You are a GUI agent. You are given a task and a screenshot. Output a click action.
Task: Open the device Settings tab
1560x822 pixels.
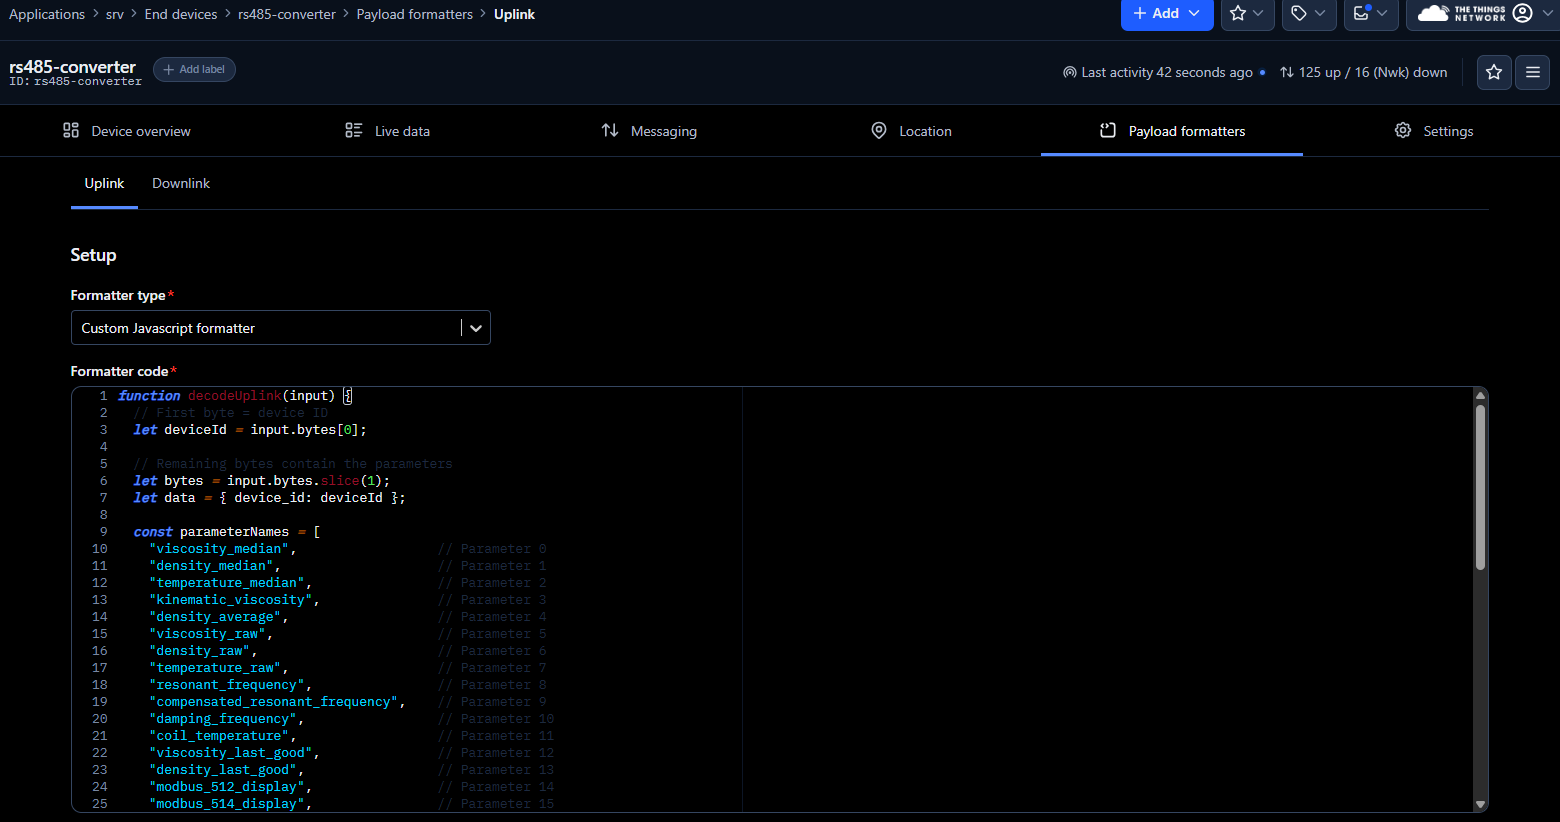[x=1434, y=131]
